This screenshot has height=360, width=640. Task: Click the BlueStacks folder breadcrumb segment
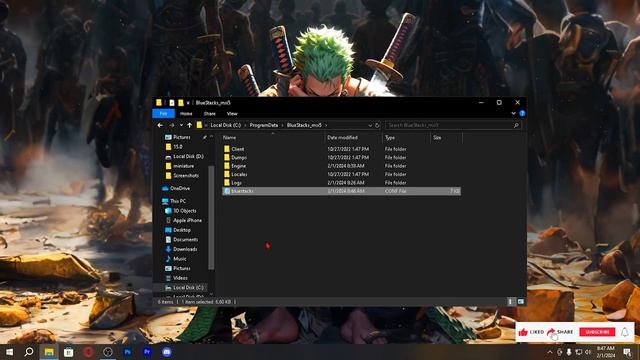coord(304,125)
